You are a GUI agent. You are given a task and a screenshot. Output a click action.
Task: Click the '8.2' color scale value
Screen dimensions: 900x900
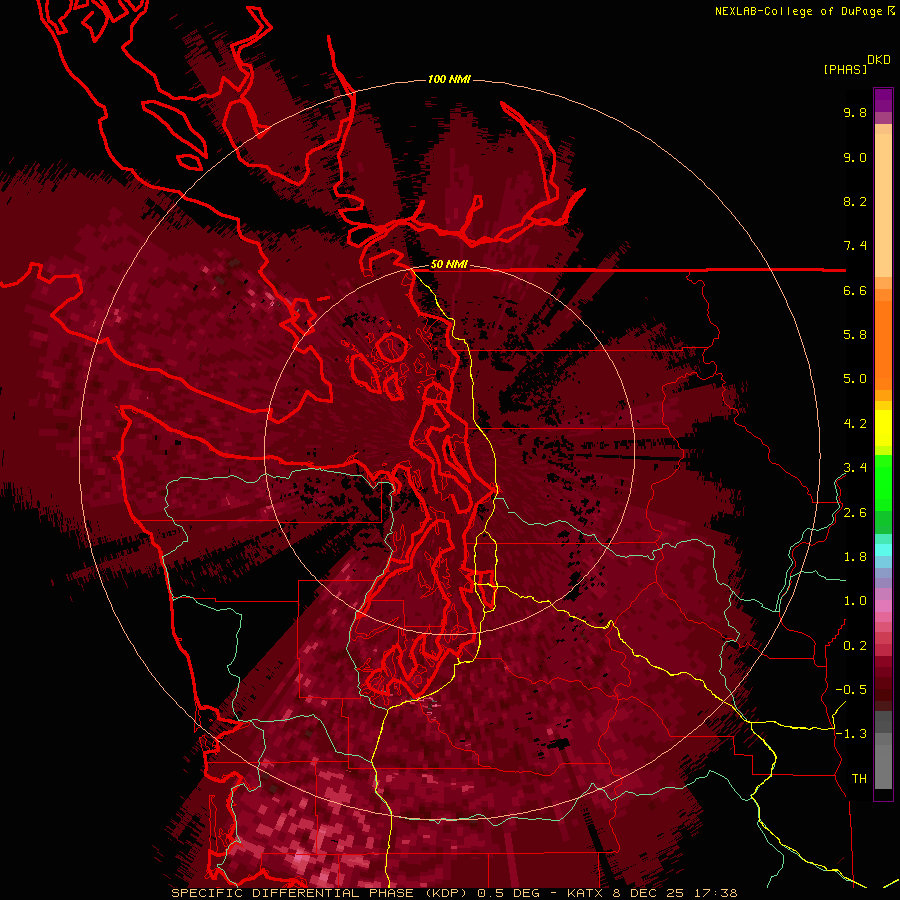[x=855, y=201]
